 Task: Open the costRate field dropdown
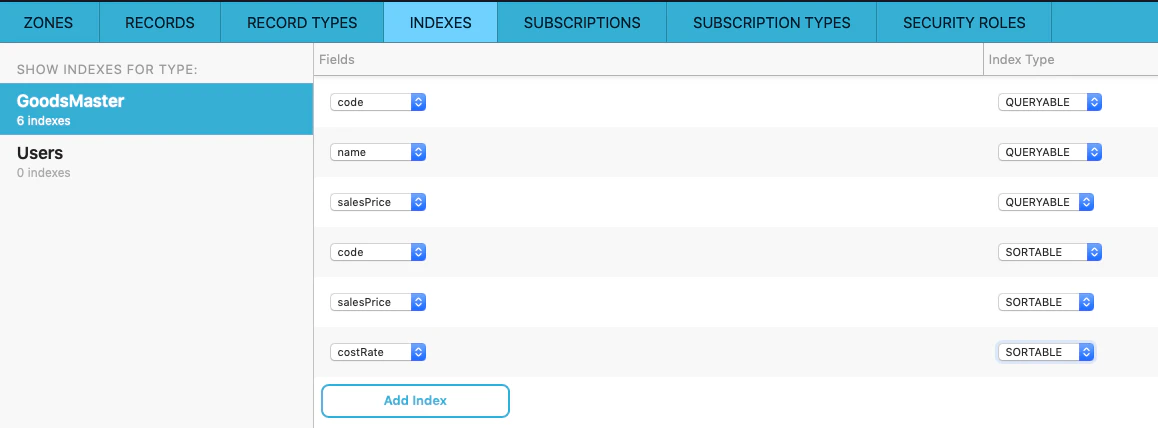378,352
